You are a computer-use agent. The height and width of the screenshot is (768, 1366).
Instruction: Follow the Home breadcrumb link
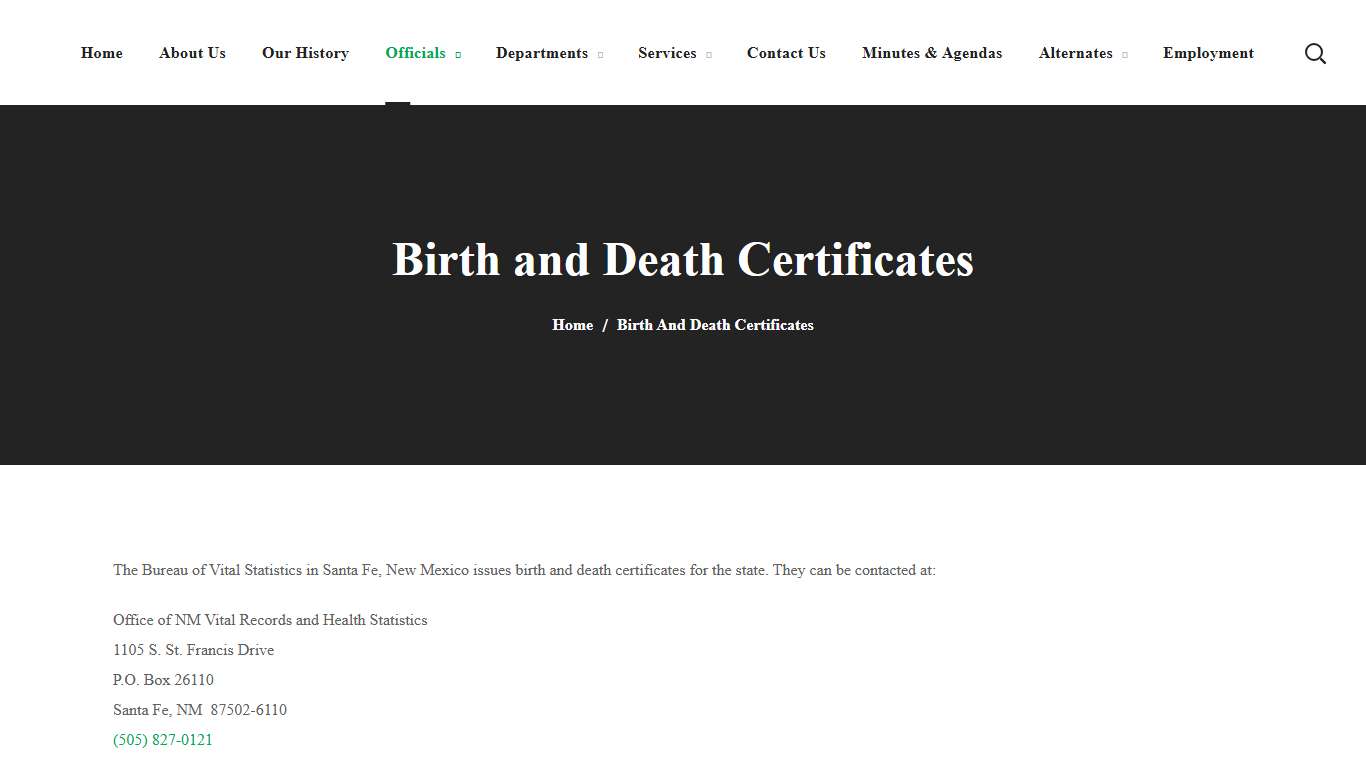pyautogui.click(x=572, y=324)
